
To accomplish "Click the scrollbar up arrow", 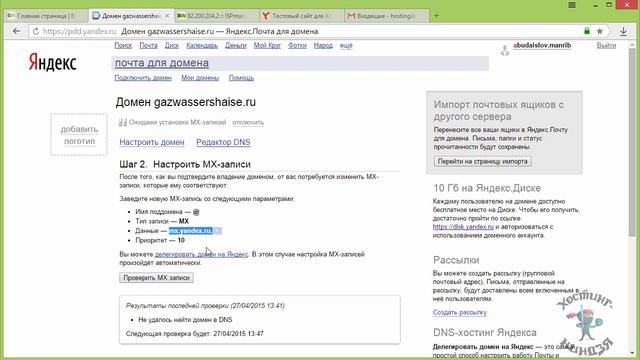I will 632,44.
